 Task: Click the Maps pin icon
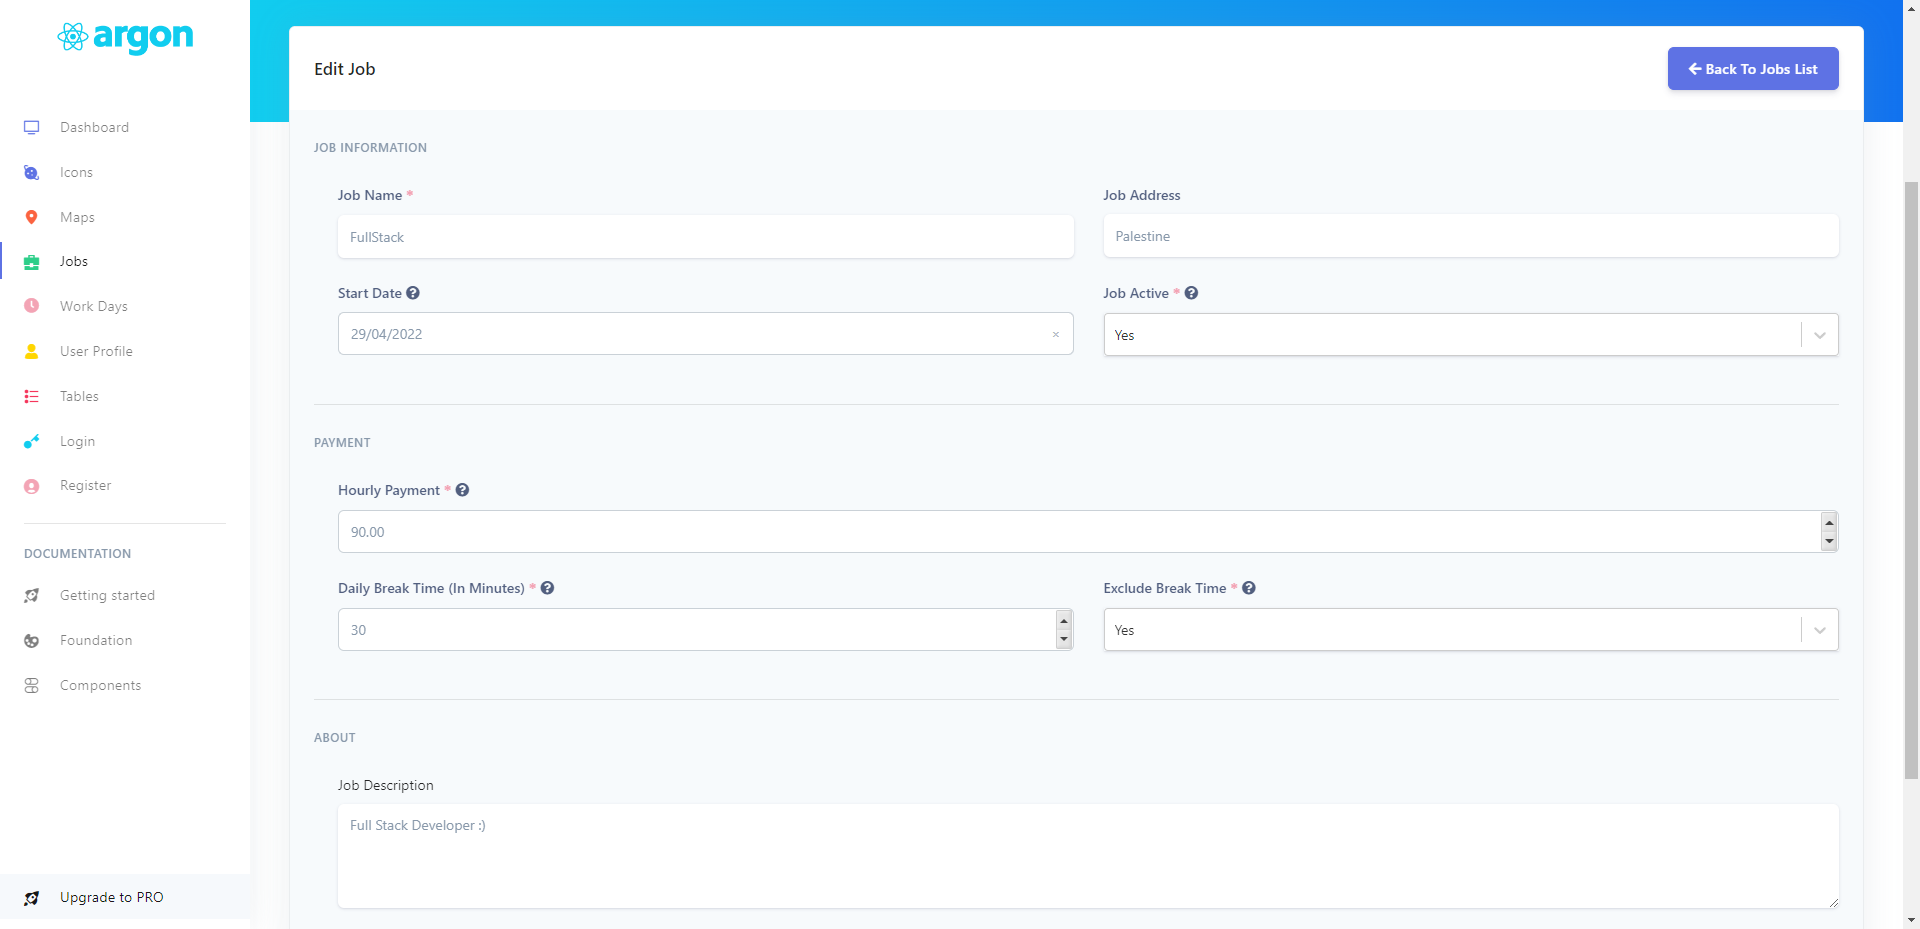click(32, 217)
